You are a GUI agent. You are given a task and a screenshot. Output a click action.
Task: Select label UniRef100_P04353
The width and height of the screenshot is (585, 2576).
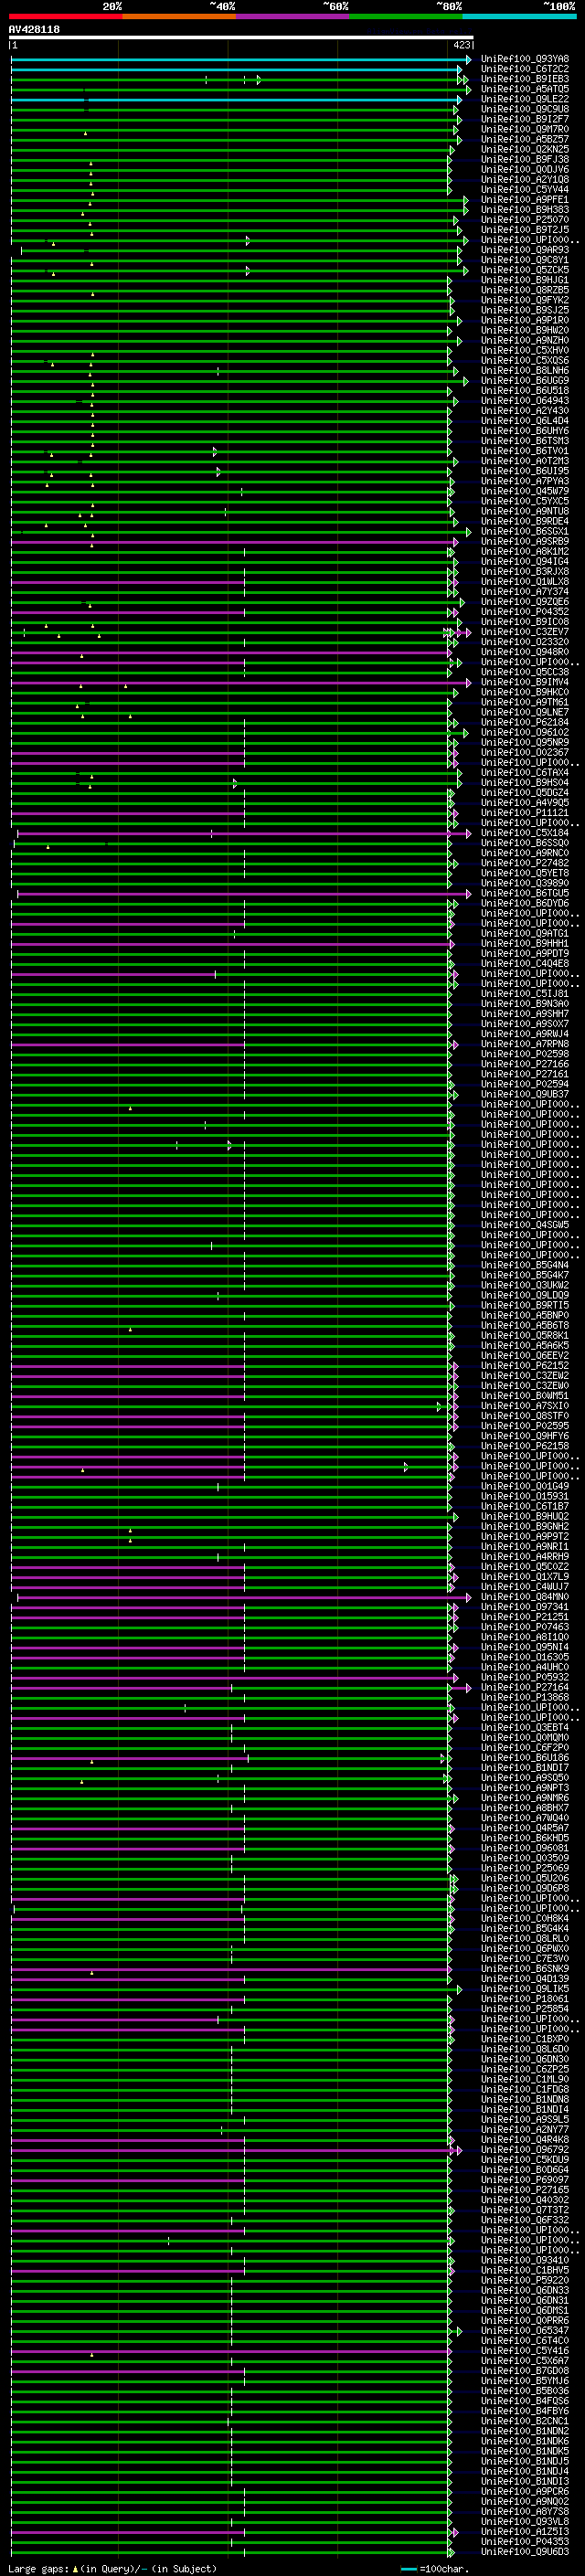coord(525,2541)
